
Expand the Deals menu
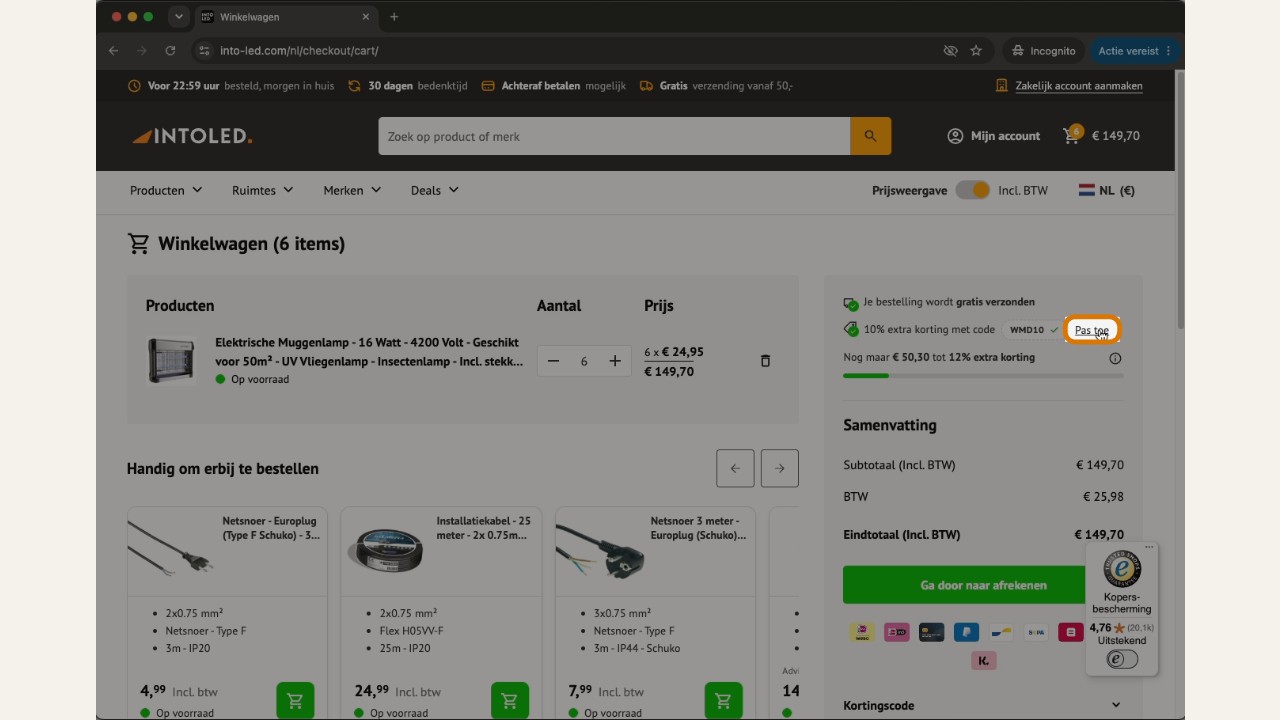point(435,190)
